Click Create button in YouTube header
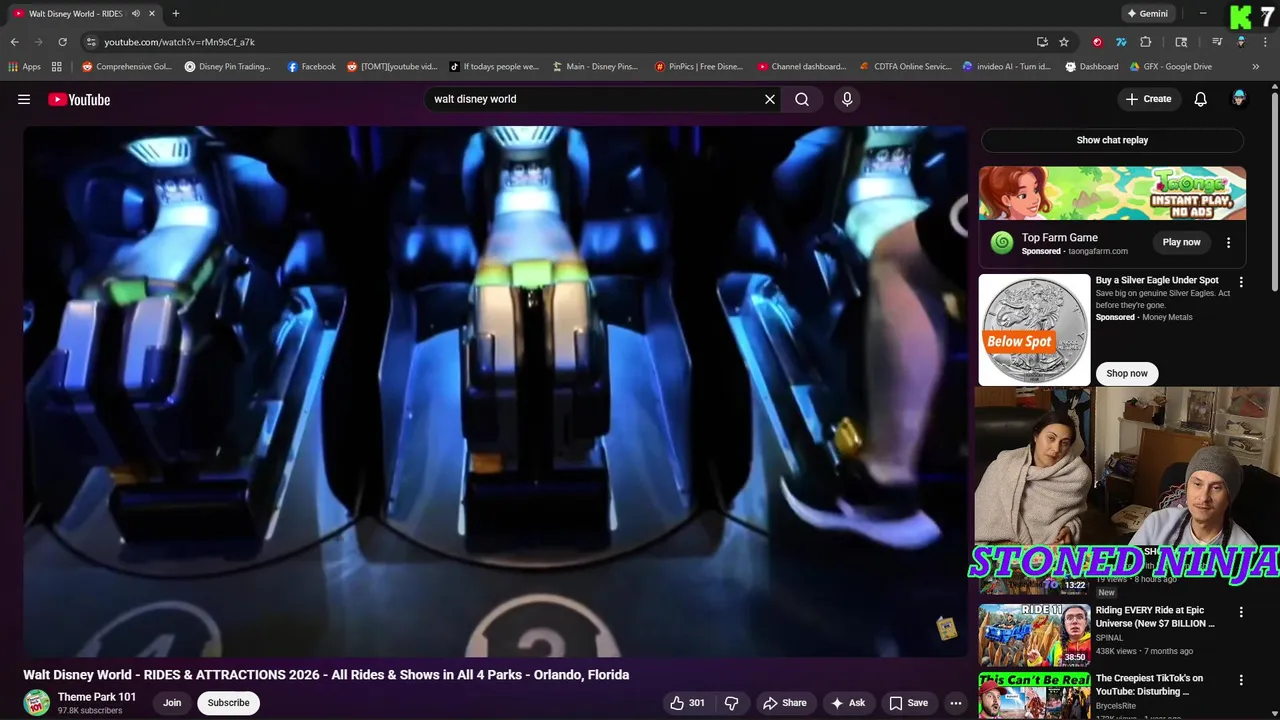Image resolution: width=1280 pixels, height=720 pixels. [x=1148, y=99]
